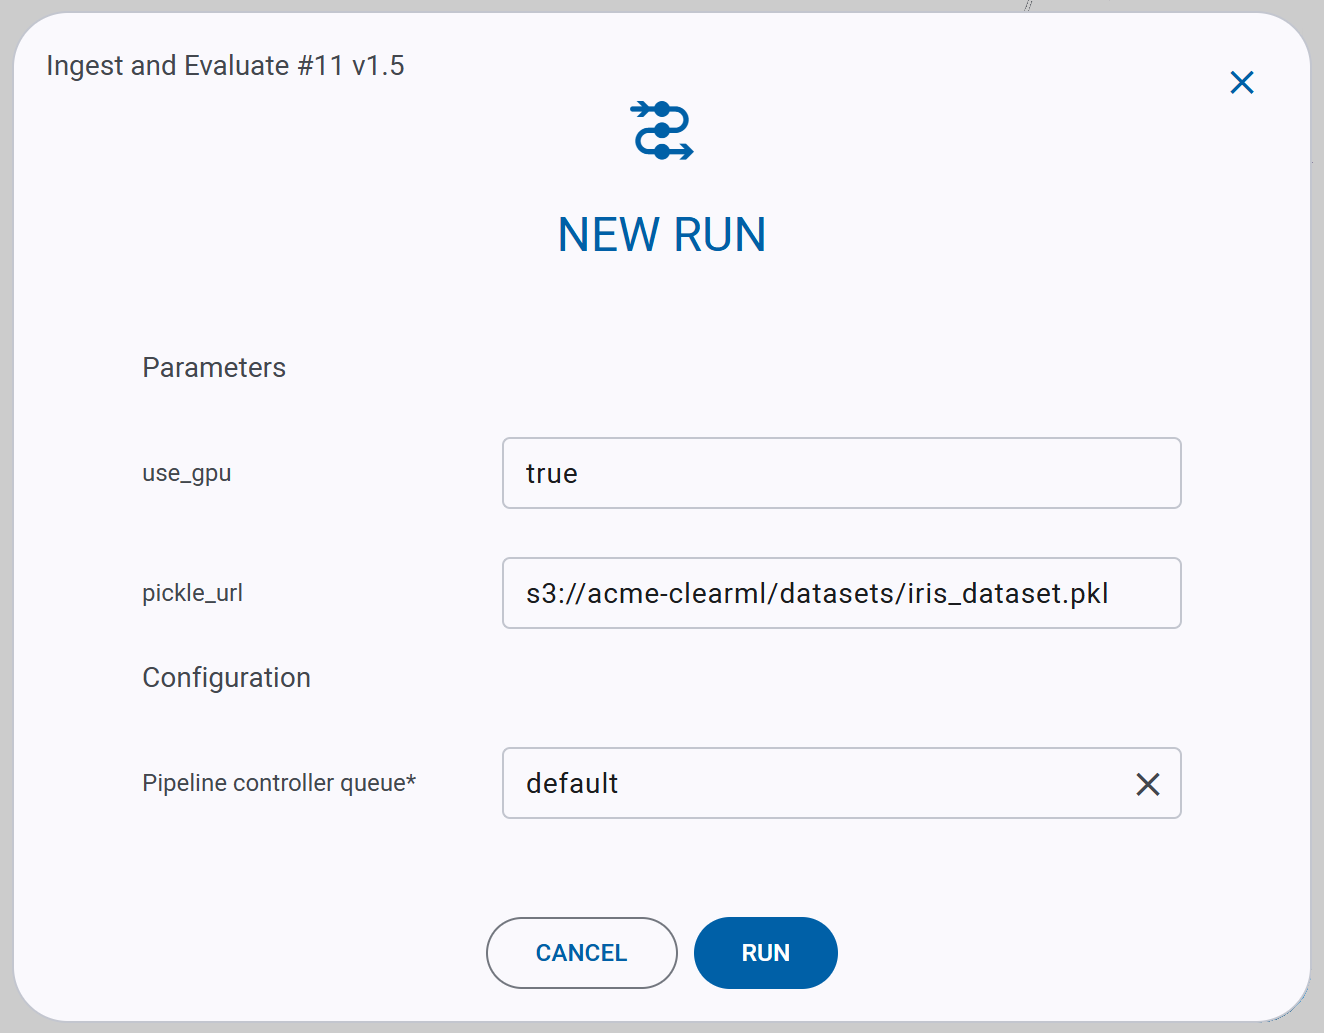Image resolution: width=1324 pixels, height=1033 pixels.
Task: Click the NEW RUN heading
Action: [661, 234]
